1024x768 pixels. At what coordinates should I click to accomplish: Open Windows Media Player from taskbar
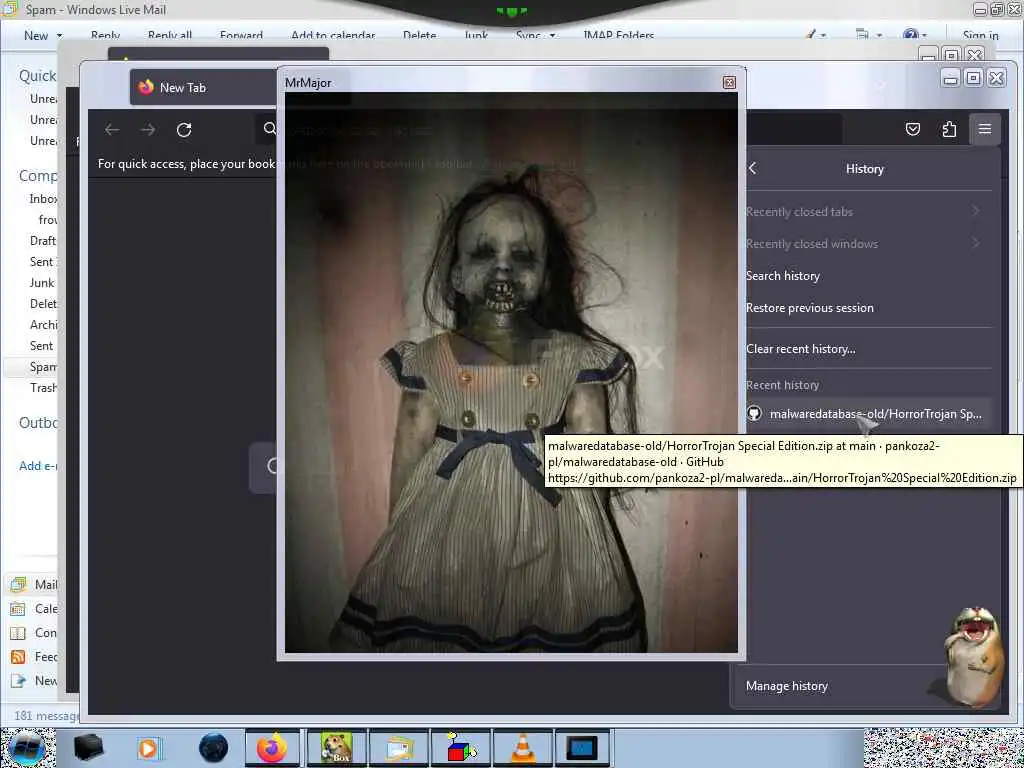click(x=150, y=748)
